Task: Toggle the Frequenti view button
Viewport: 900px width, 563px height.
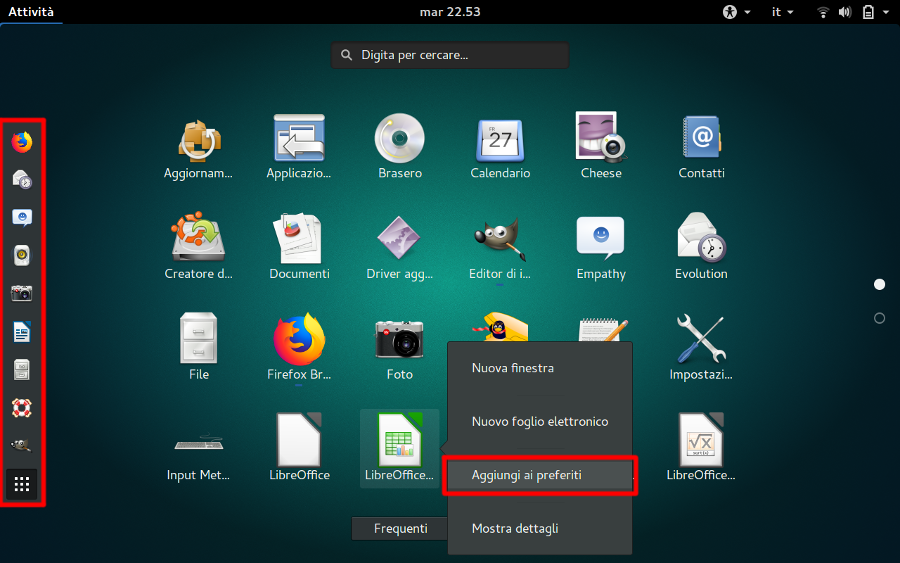Action: coord(400,528)
